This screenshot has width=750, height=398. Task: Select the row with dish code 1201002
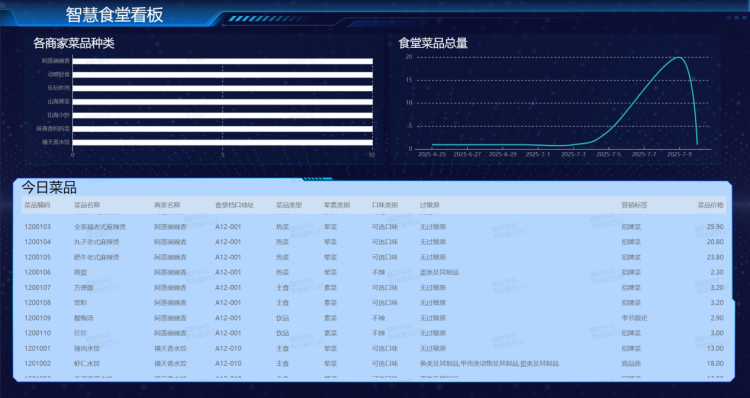[x=374, y=364]
